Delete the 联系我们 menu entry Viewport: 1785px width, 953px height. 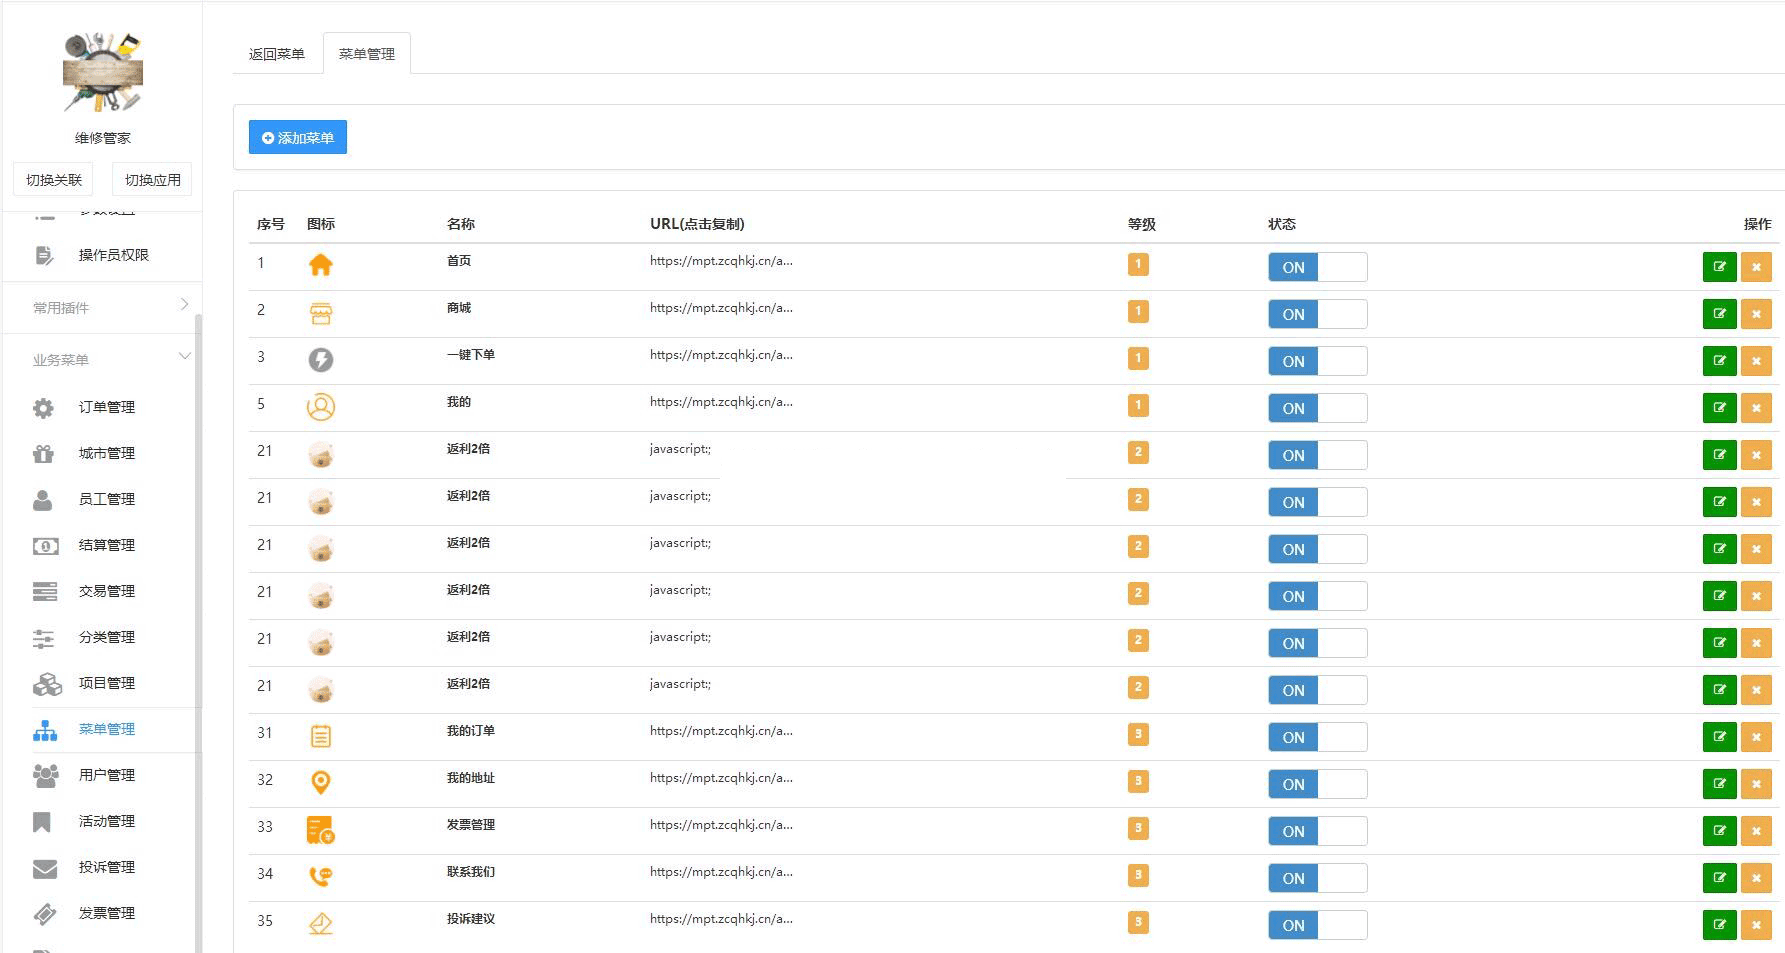click(1756, 878)
